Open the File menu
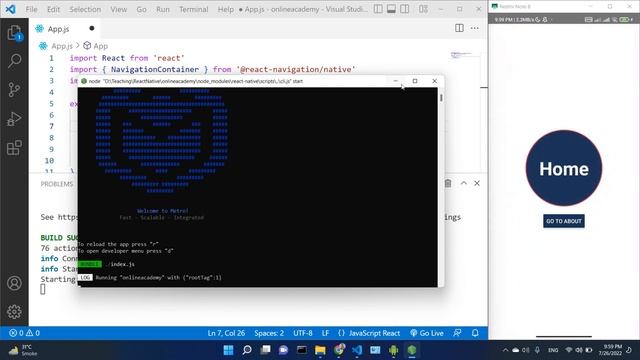This screenshot has width=640, height=360. (x=31, y=9)
